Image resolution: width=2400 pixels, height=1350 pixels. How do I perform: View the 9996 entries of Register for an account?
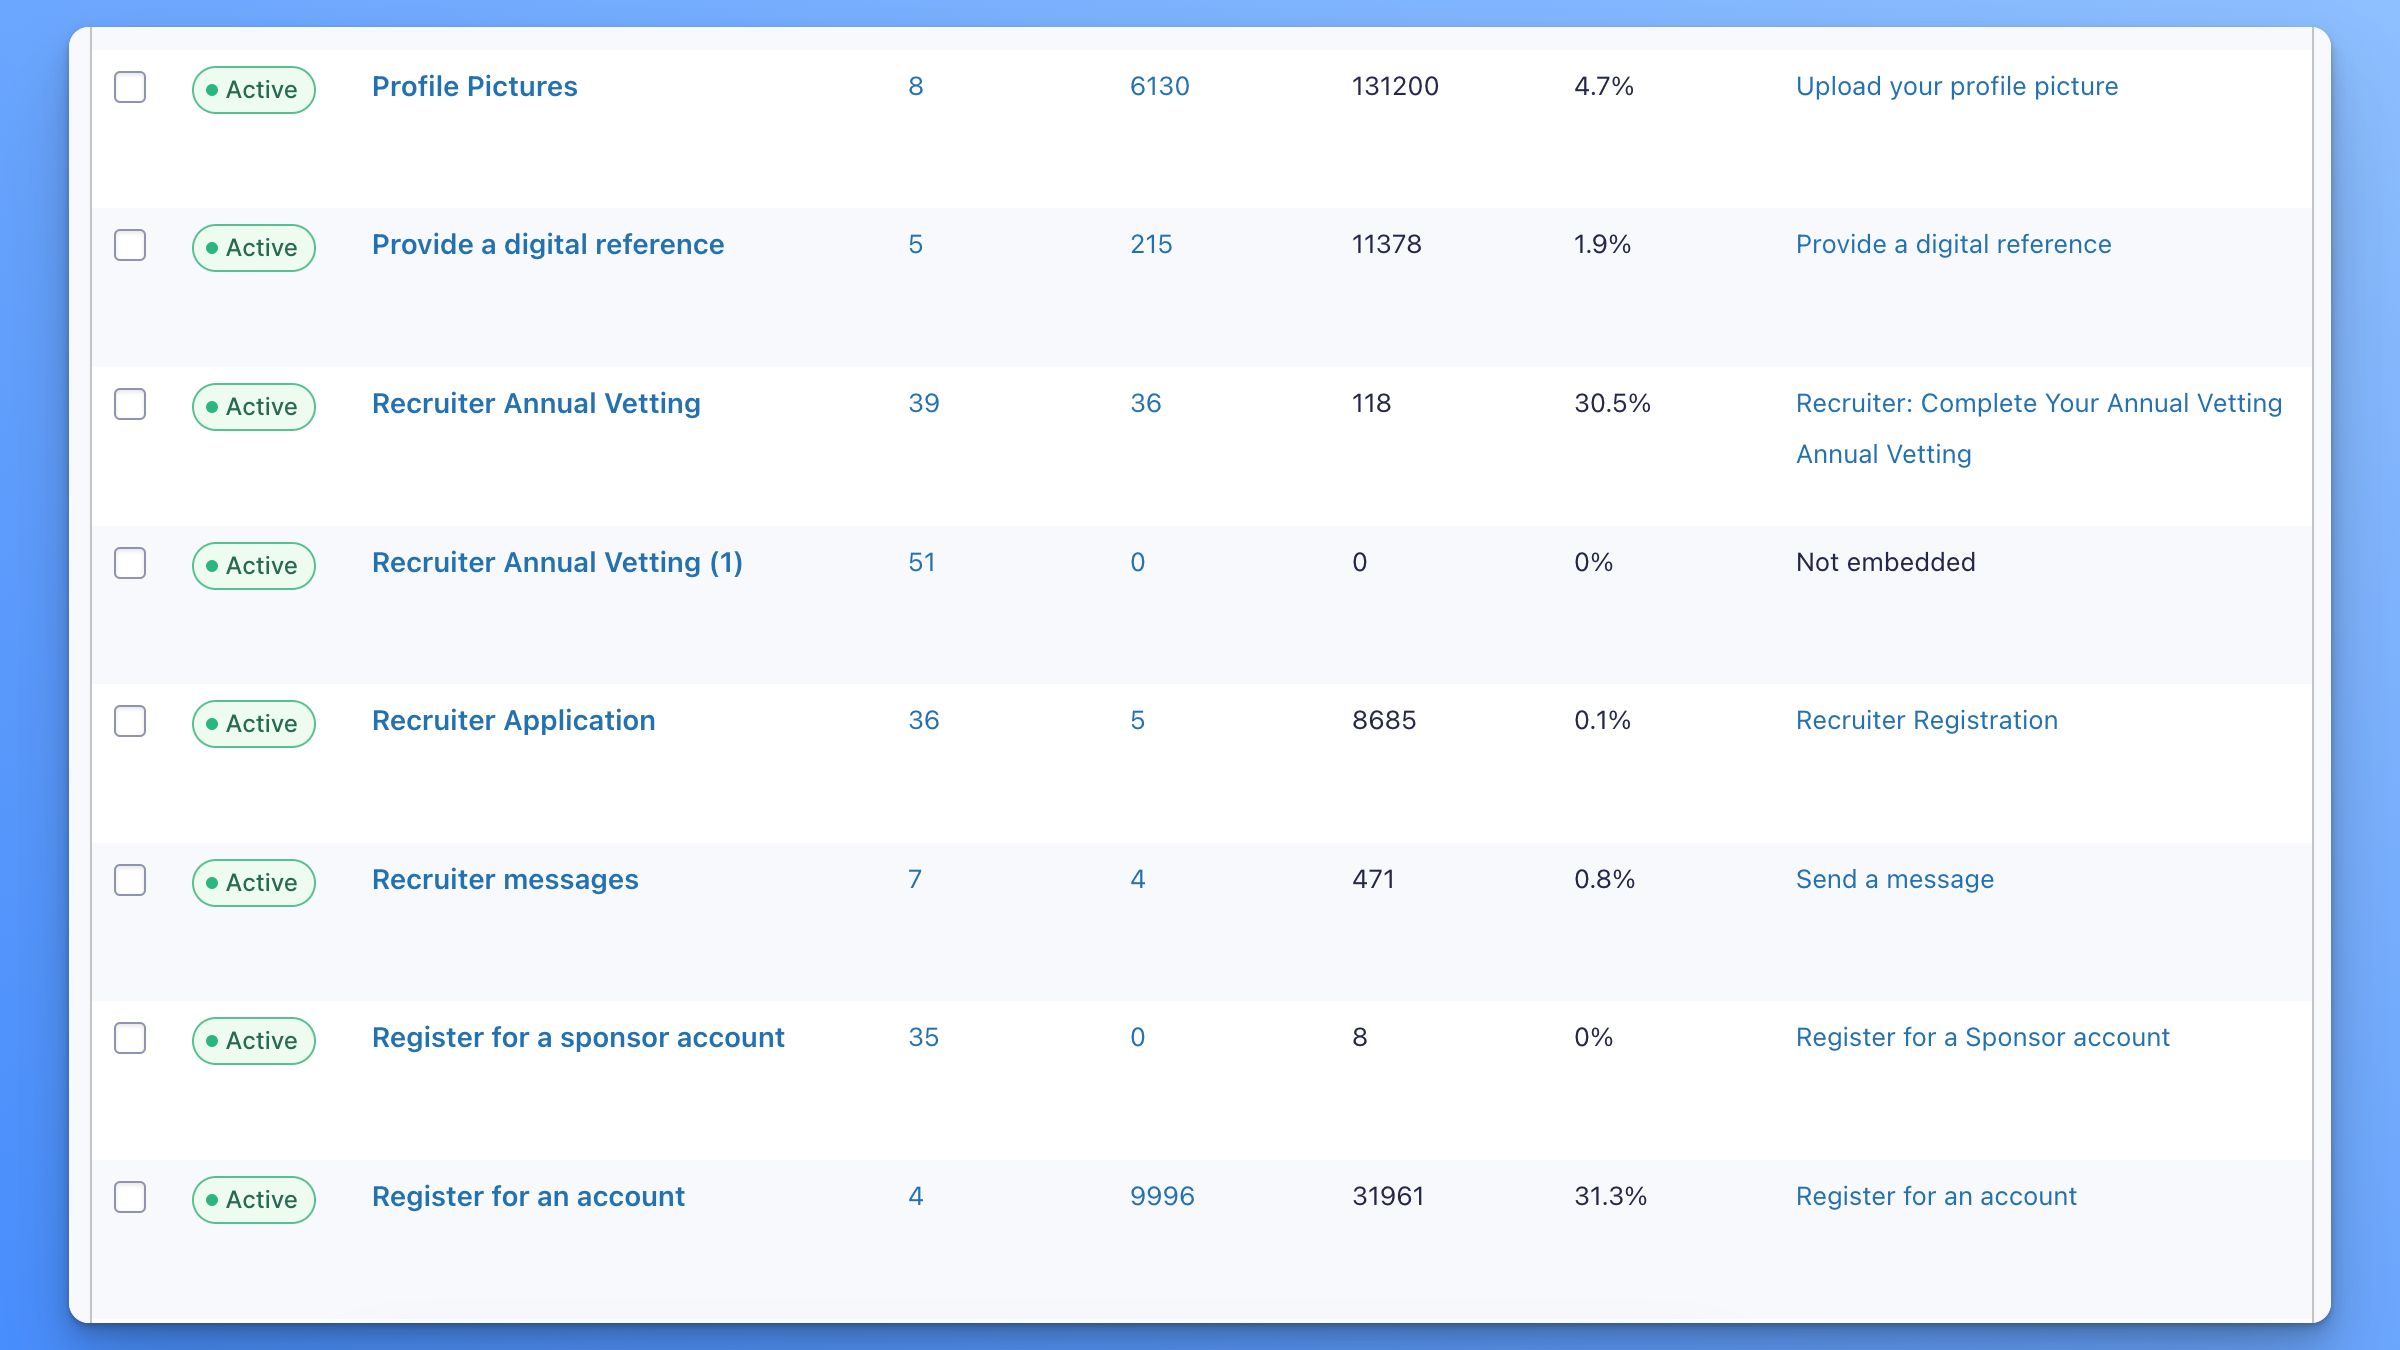click(x=1162, y=1196)
